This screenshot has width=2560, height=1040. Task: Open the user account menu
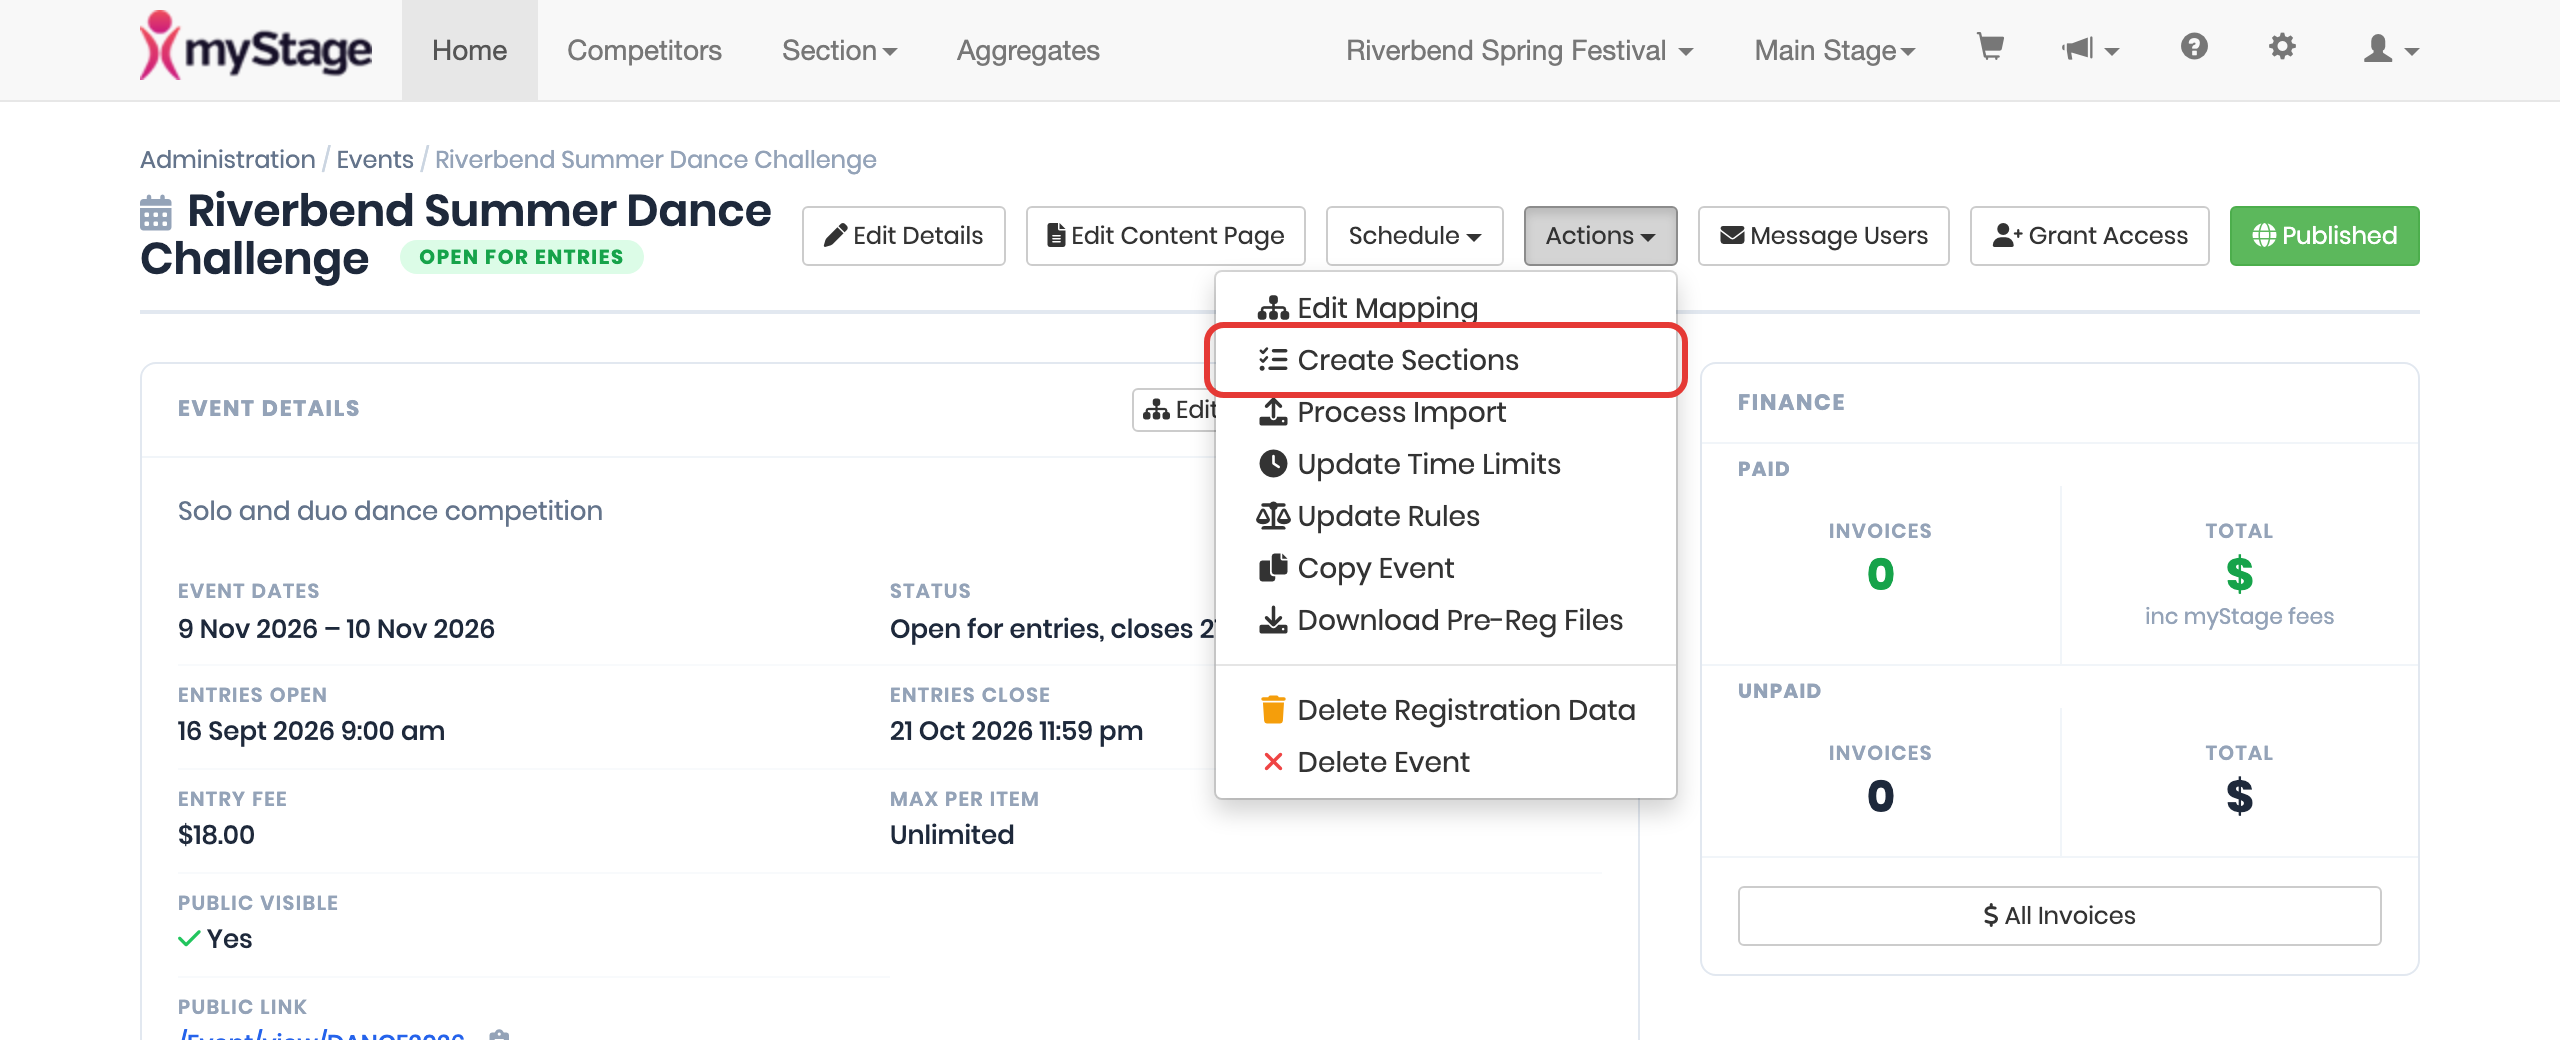pyautogui.click(x=2390, y=49)
